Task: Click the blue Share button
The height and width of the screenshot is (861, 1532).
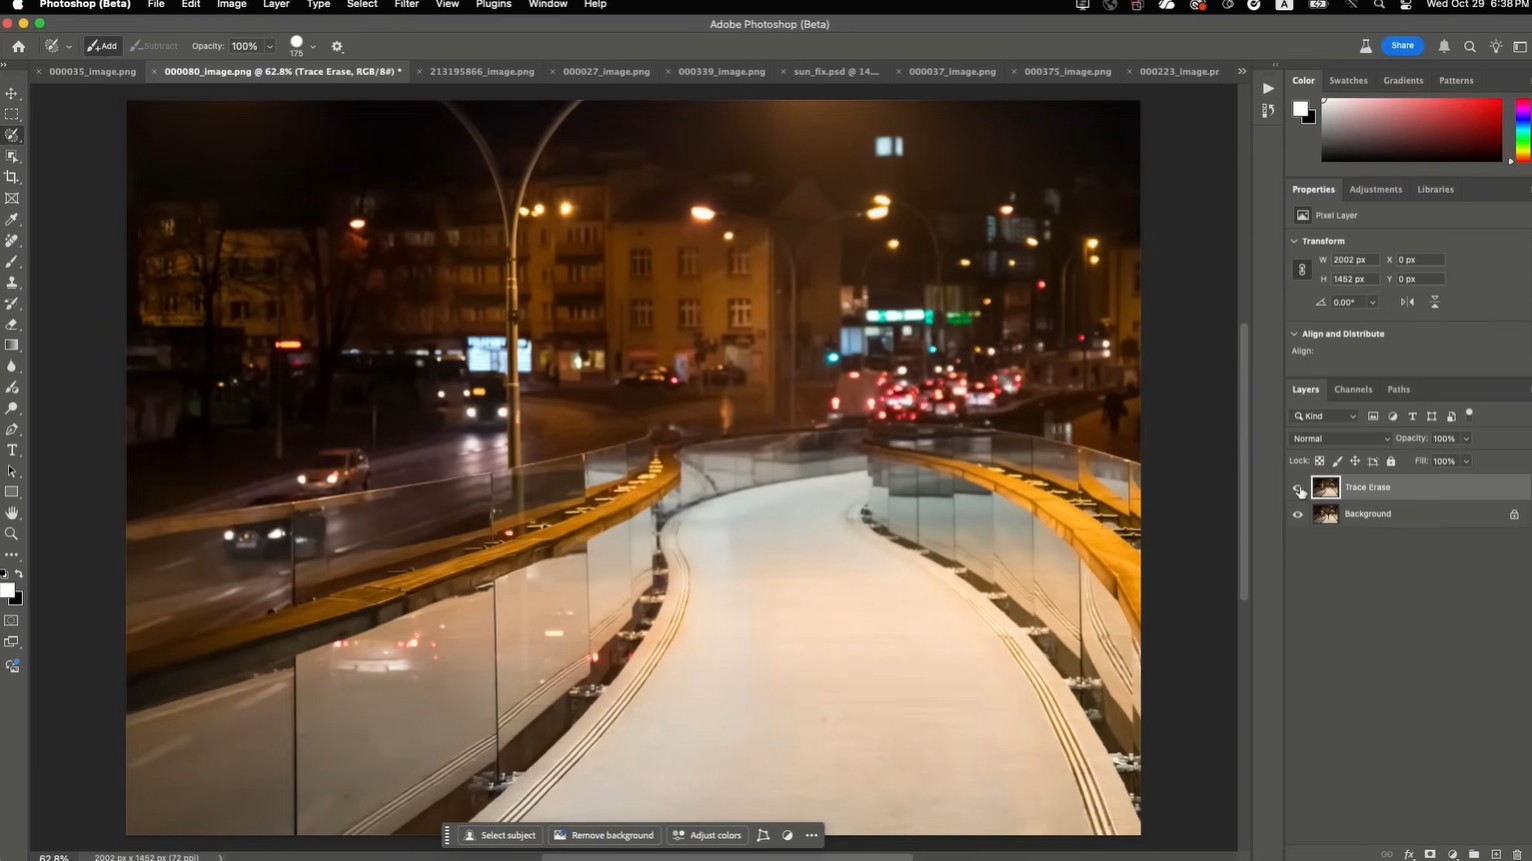Action: (1402, 45)
